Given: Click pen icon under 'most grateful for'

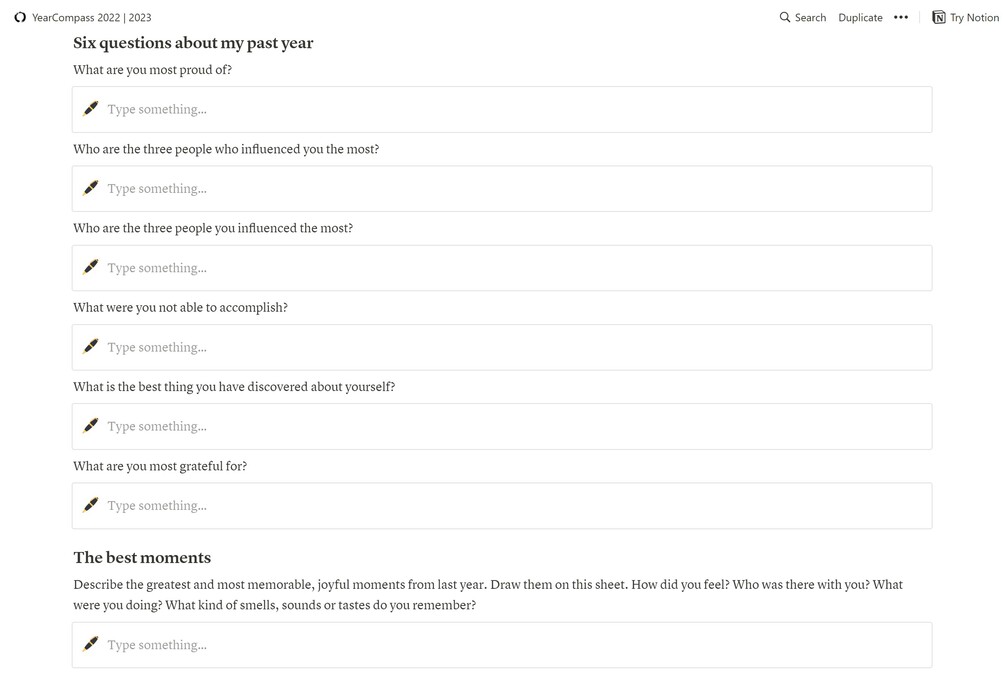Looking at the screenshot, I should pos(91,505).
